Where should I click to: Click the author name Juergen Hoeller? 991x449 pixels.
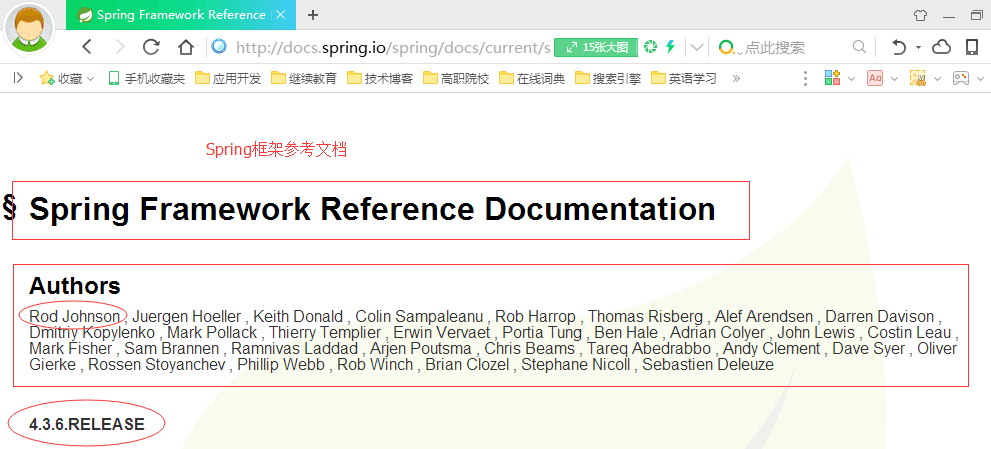pyautogui.click(x=187, y=316)
